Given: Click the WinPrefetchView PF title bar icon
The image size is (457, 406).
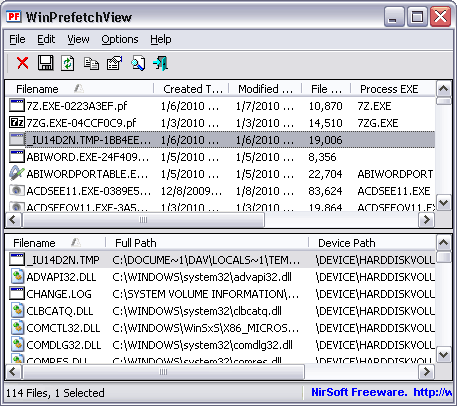Looking at the screenshot, I should [14, 16].
